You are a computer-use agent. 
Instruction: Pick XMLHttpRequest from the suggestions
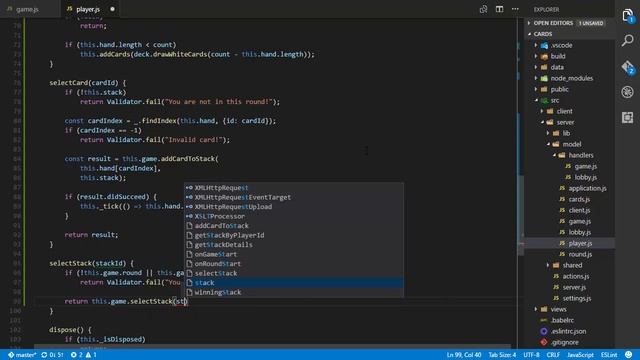(293, 188)
